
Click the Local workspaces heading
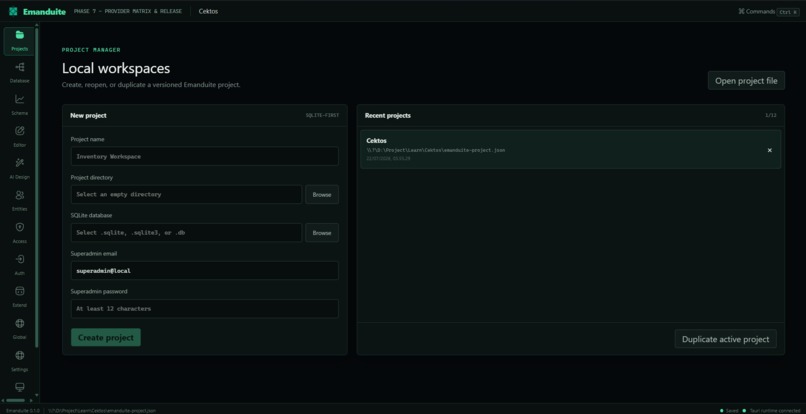tap(116, 68)
